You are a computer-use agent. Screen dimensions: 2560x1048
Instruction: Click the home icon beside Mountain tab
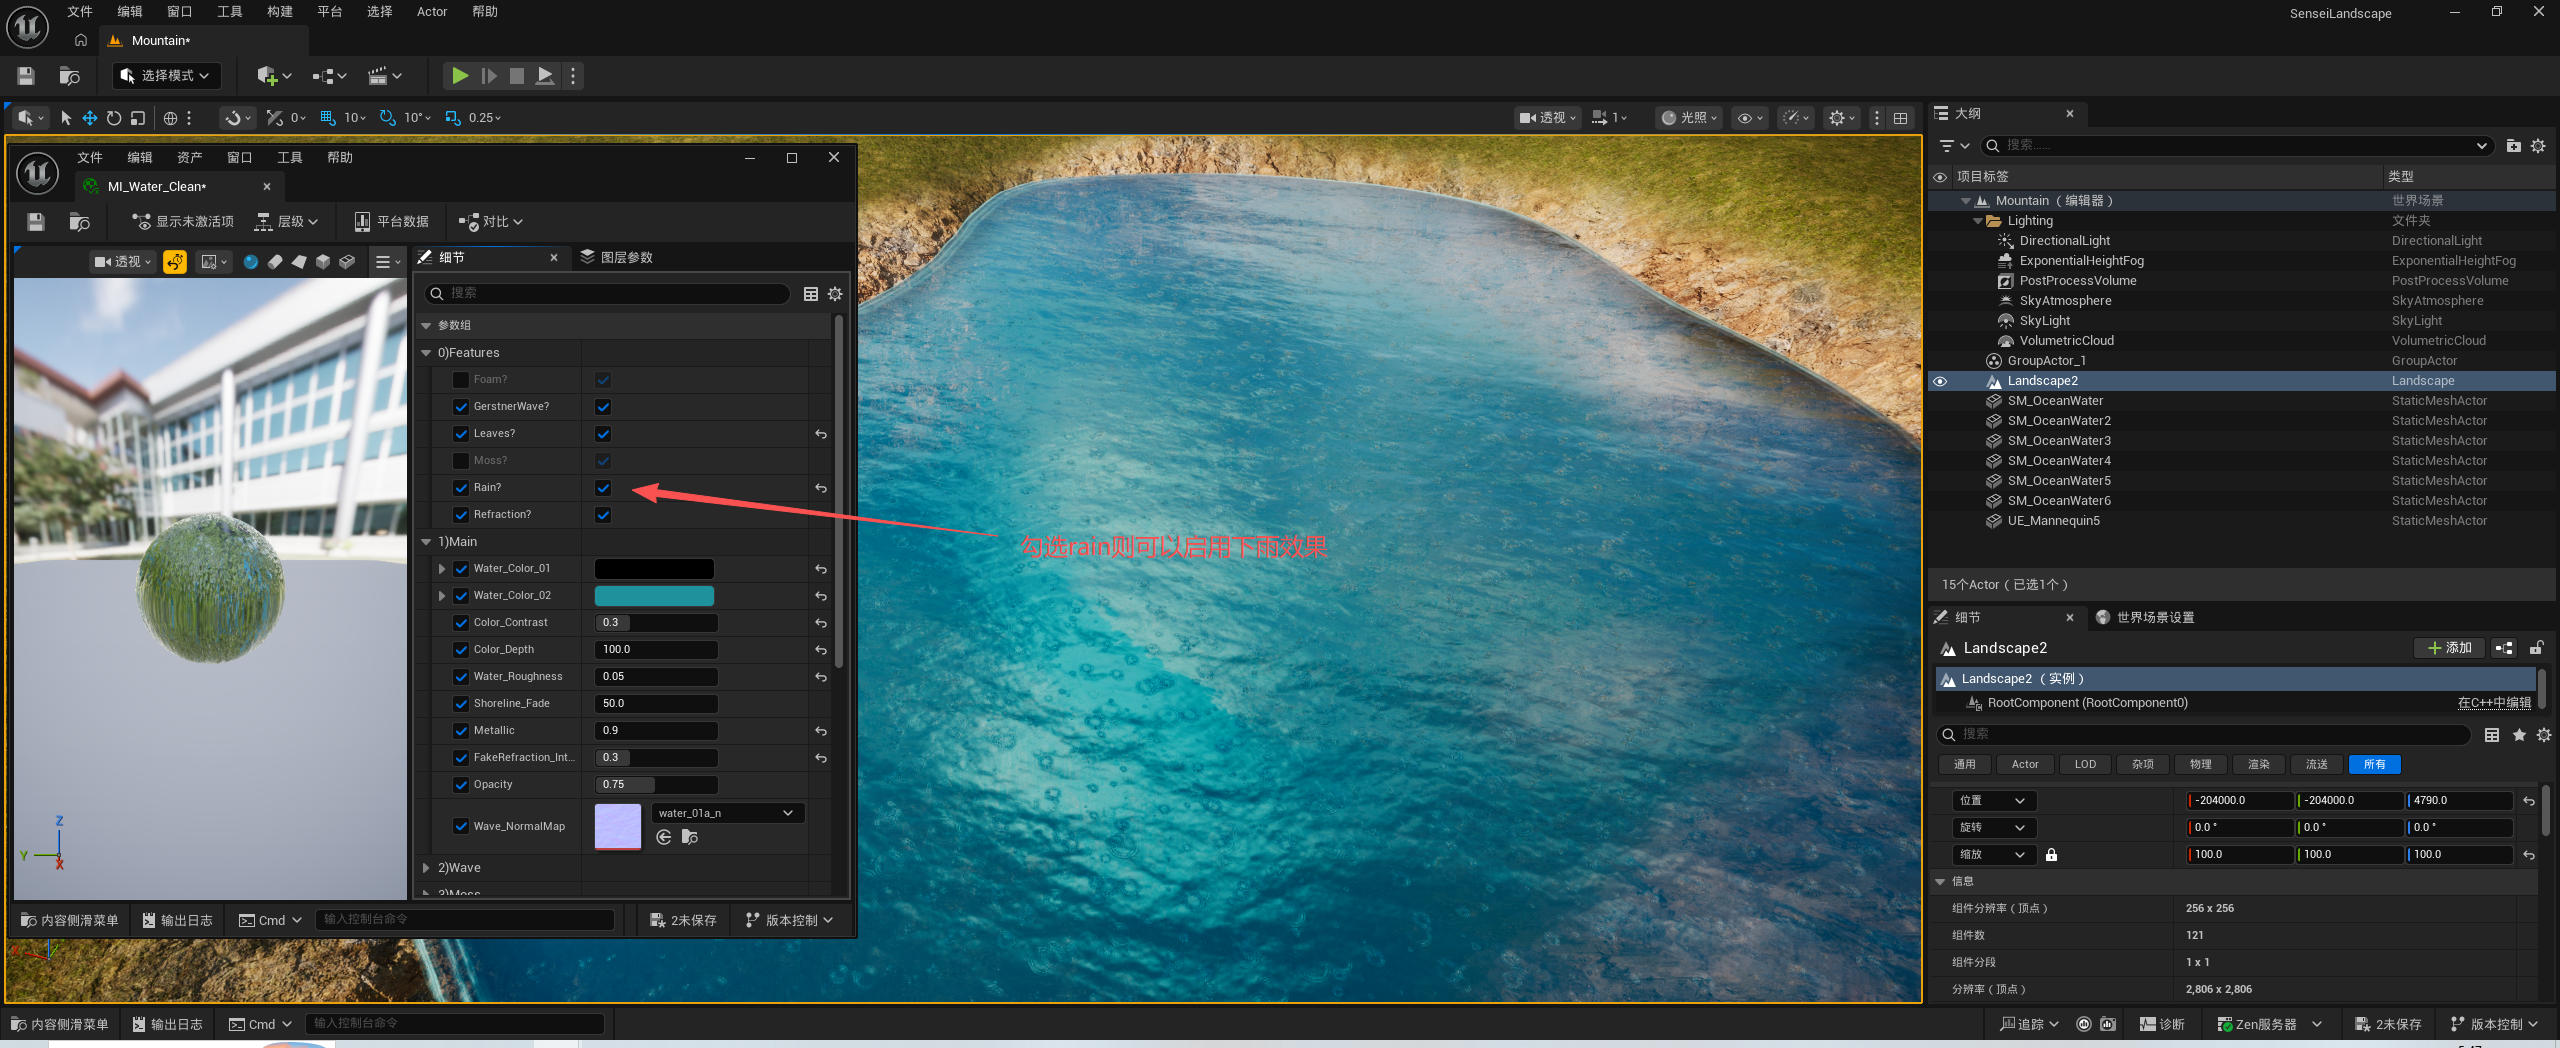pos(81,41)
